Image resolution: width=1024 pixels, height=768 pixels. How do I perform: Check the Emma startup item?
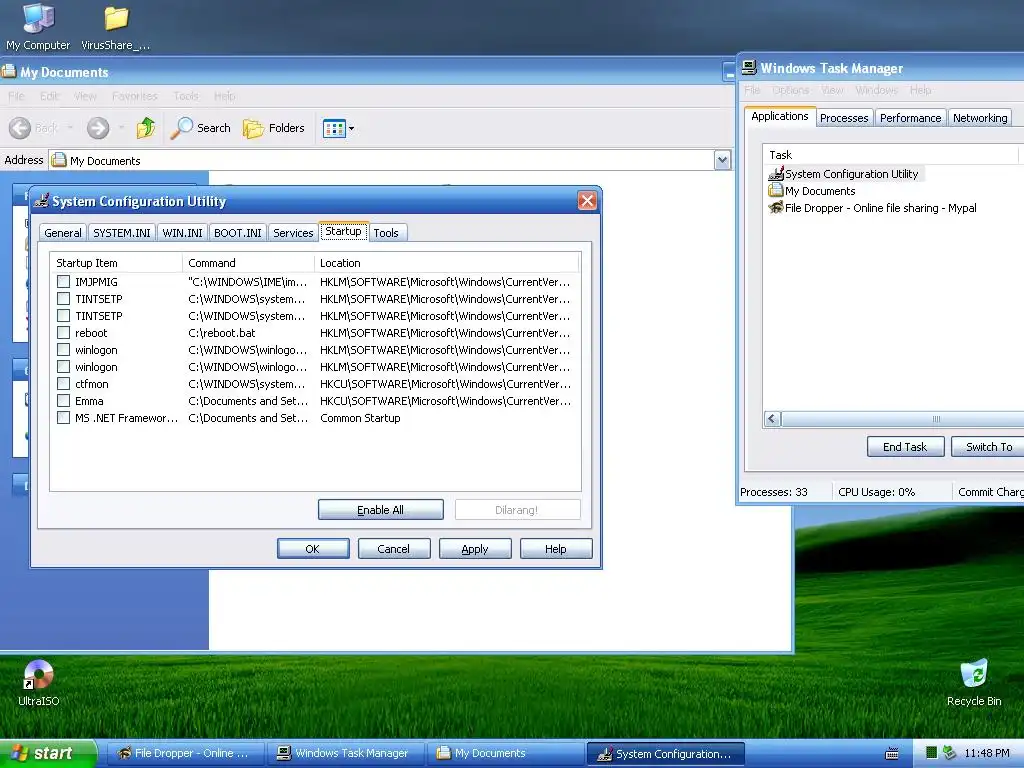click(x=63, y=400)
